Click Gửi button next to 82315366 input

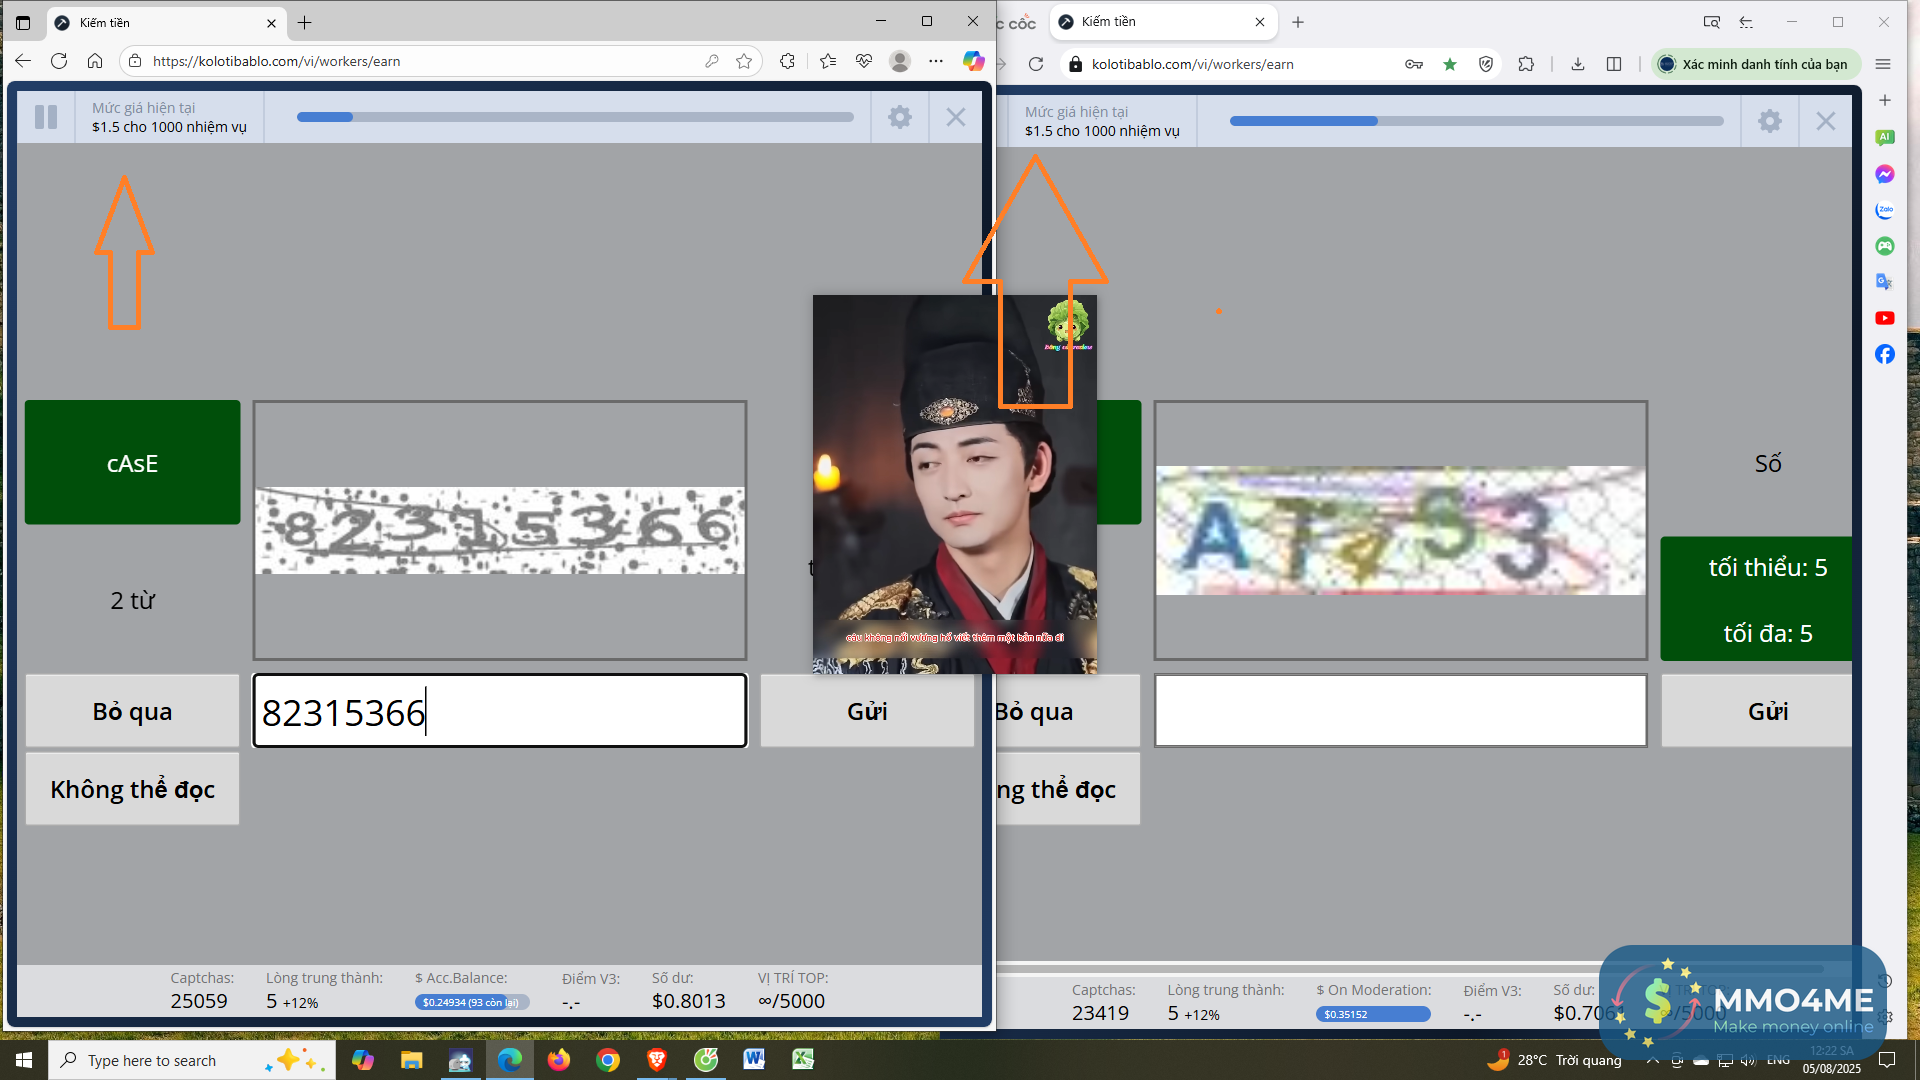867,711
